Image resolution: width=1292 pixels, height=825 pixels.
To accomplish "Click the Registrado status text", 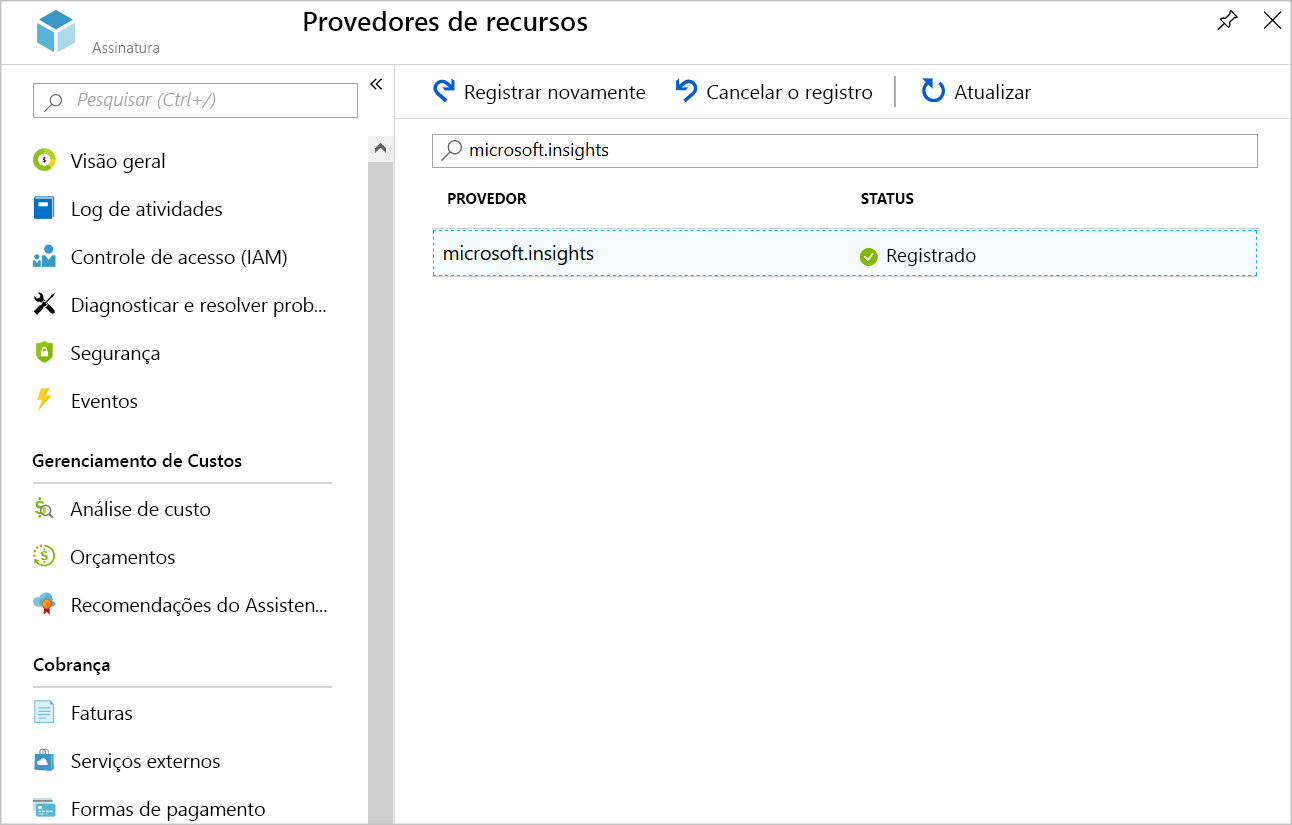I will point(931,256).
